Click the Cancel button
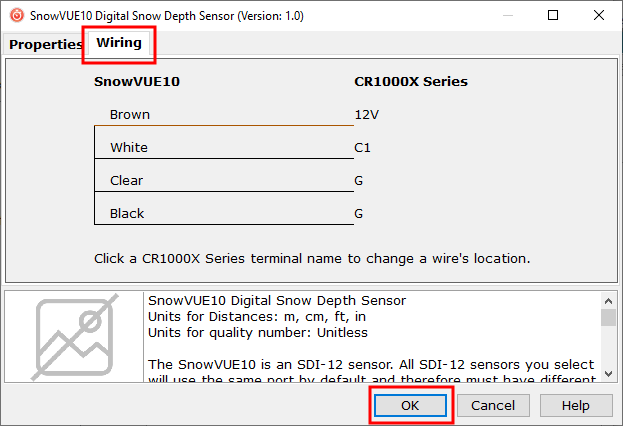 493,405
